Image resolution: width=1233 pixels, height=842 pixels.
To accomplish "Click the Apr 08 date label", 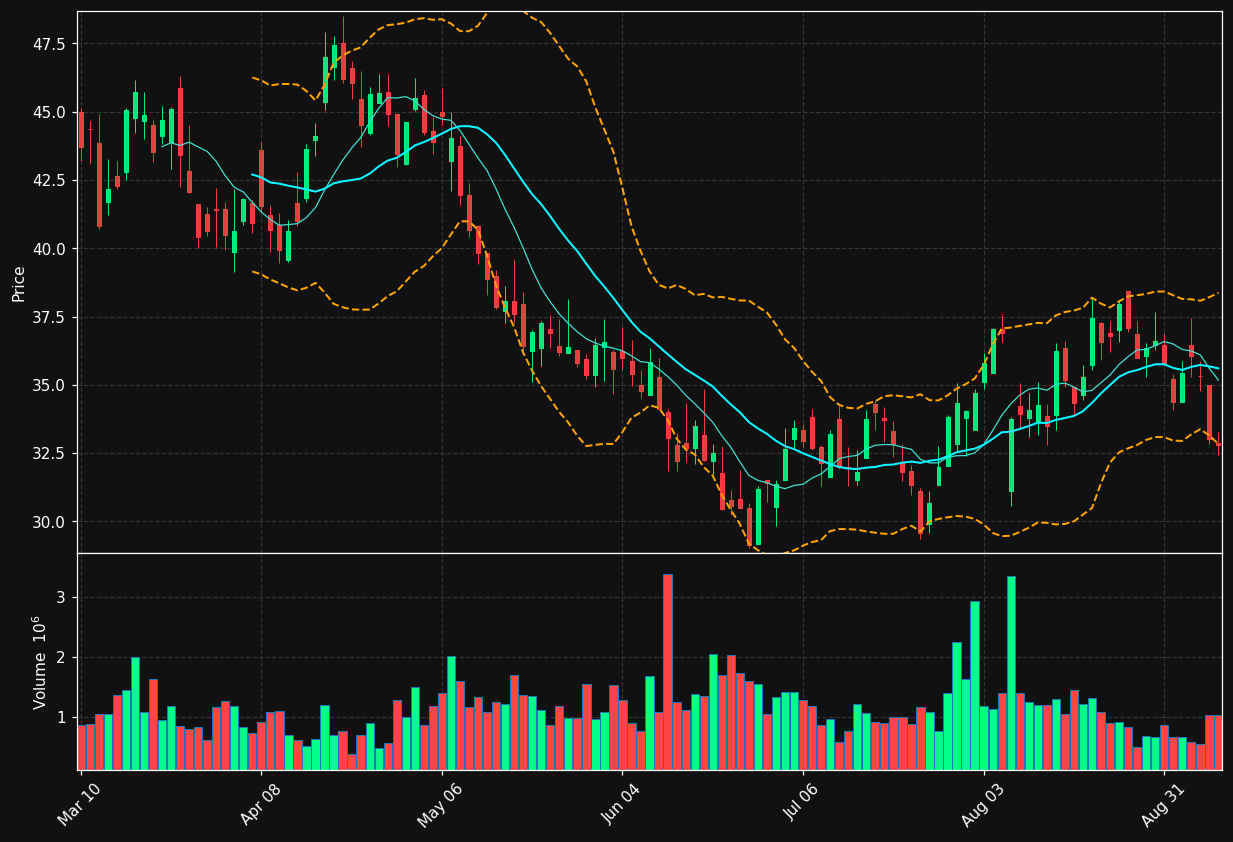I will click(260, 806).
